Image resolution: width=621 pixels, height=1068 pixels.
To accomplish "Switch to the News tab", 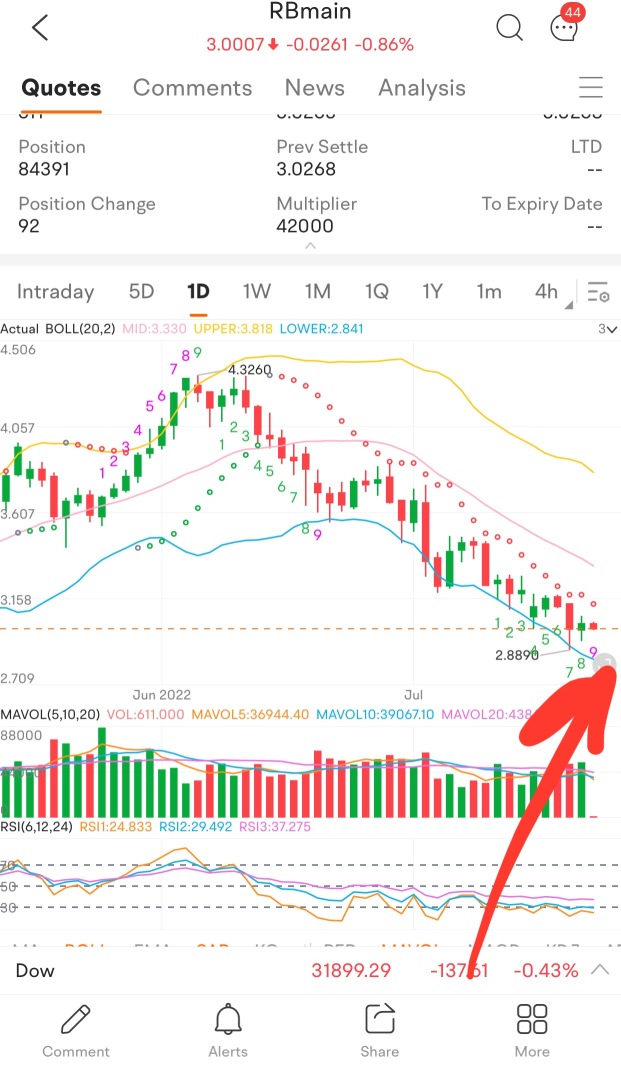I will click(x=314, y=88).
